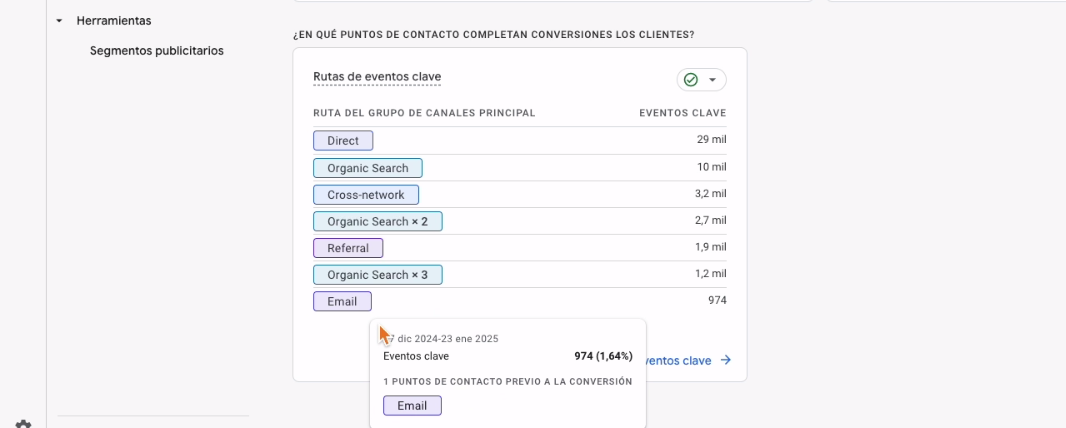The height and width of the screenshot is (428, 1066).
Task: Click the Organic Search × 2 chip
Action: pyautogui.click(x=377, y=221)
